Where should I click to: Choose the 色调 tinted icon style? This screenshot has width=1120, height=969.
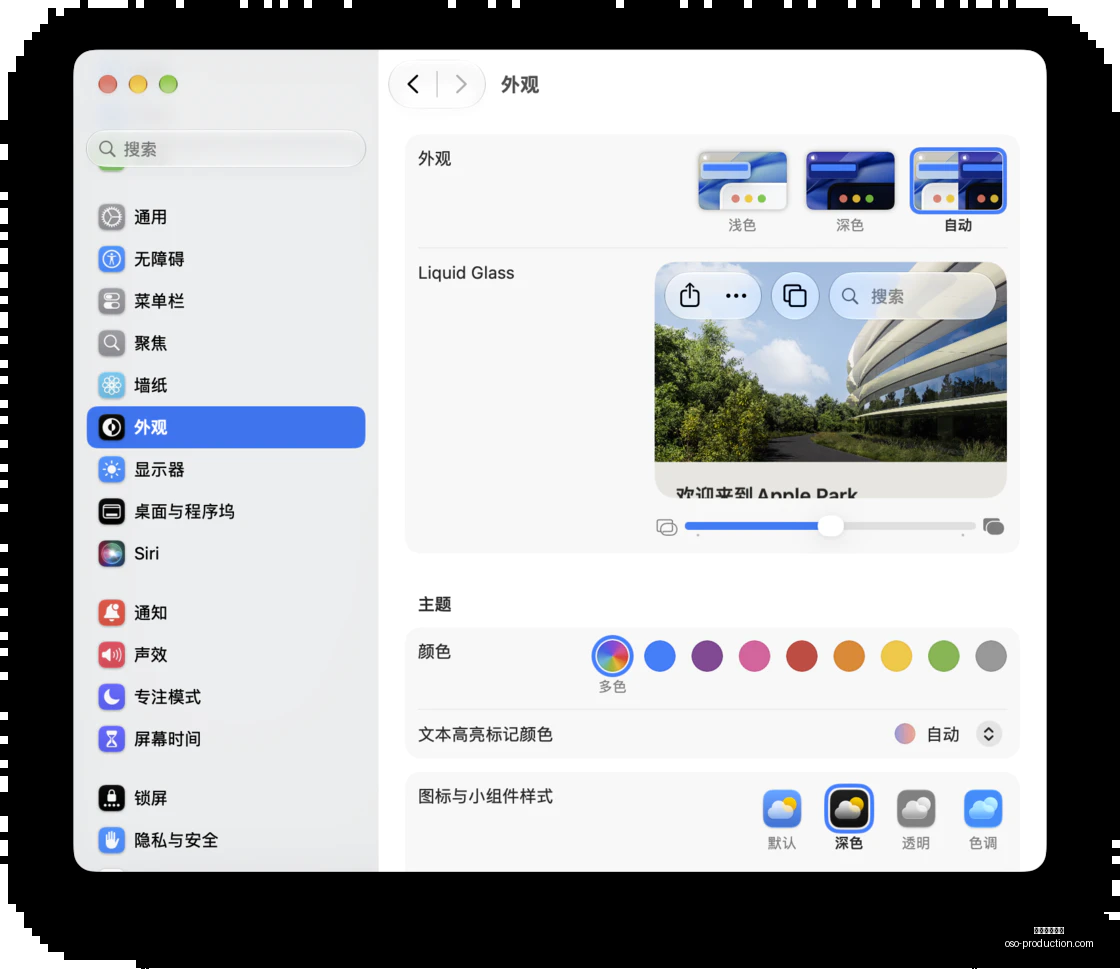click(x=983, y=809)
